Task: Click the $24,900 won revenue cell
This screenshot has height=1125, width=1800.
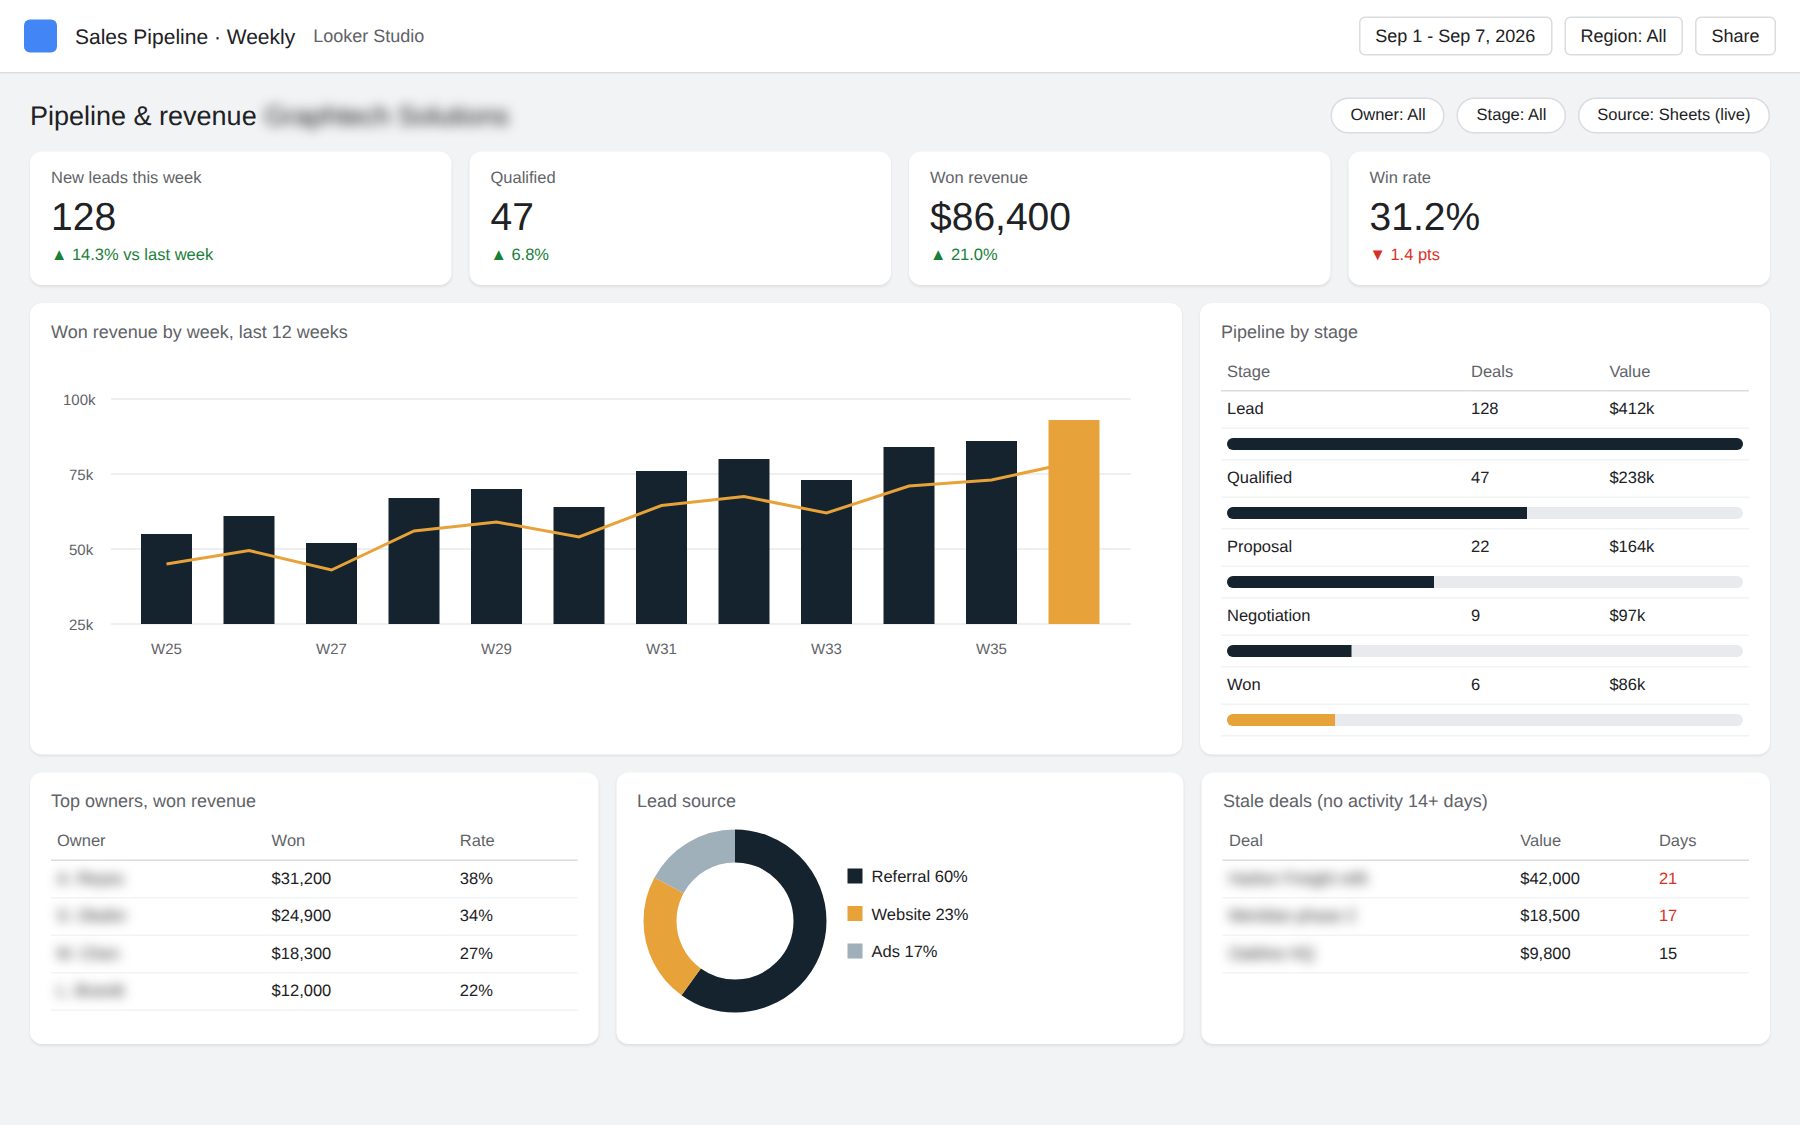Action: [x=301, y=916]
